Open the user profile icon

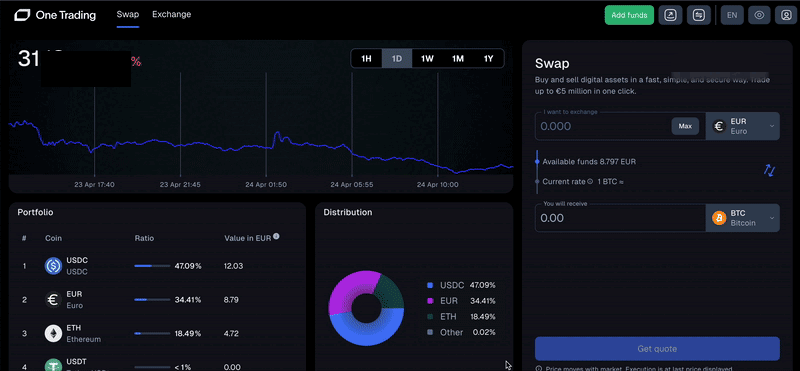(786, 15)
